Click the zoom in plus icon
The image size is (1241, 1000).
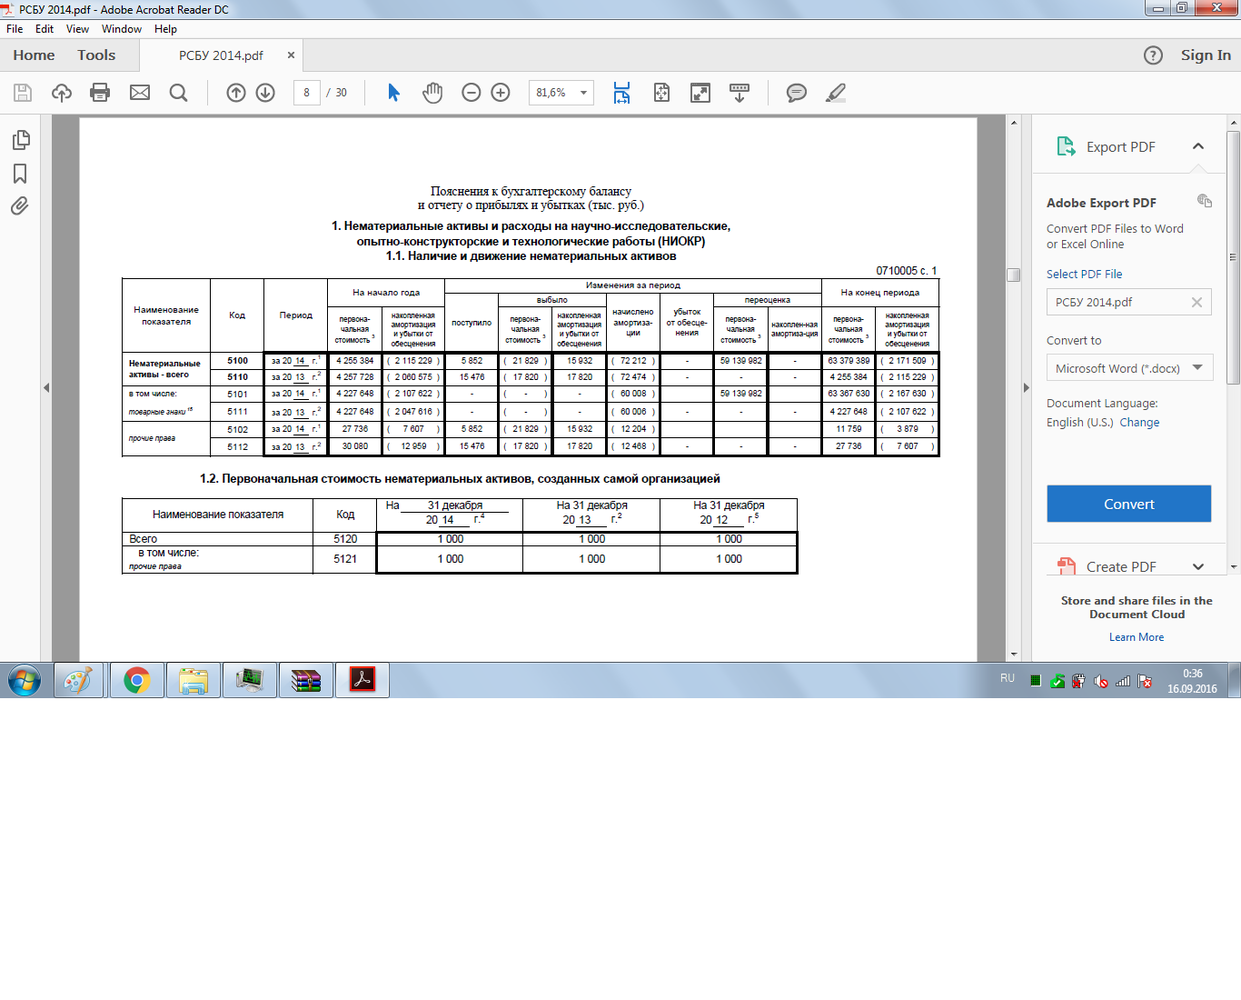coord(501,93)
